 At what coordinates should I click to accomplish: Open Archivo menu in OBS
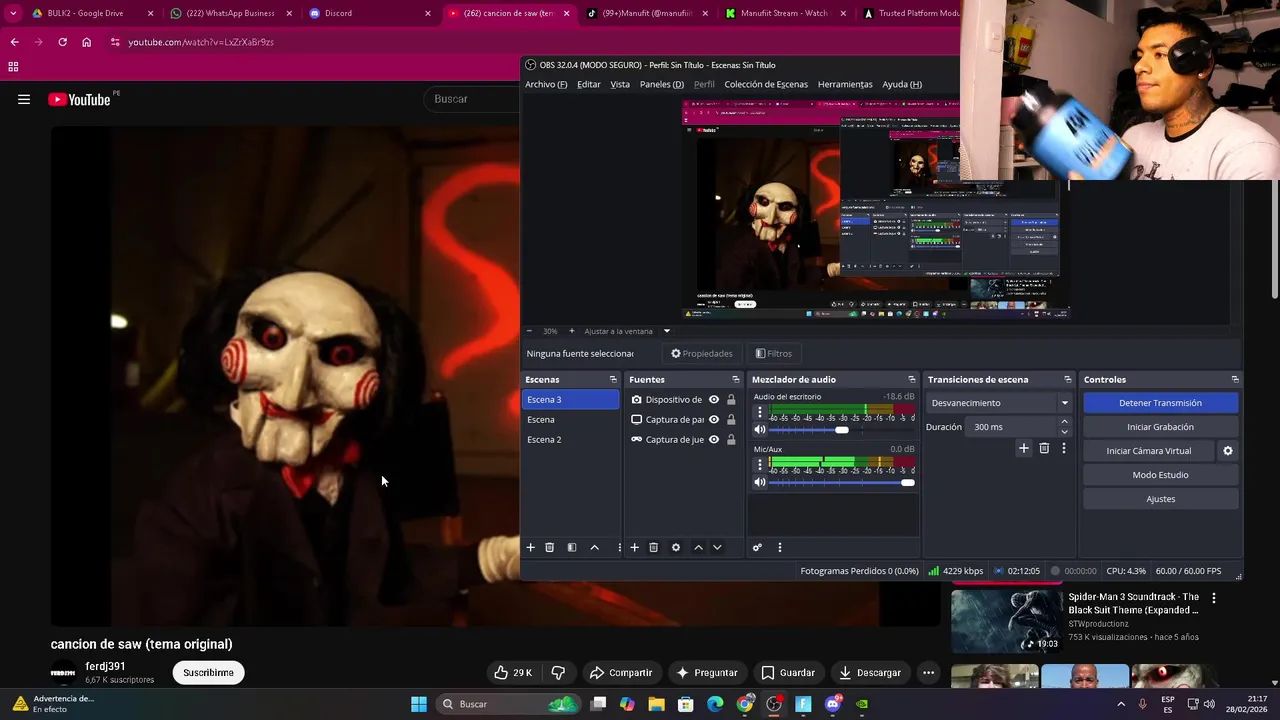point(546,84)
